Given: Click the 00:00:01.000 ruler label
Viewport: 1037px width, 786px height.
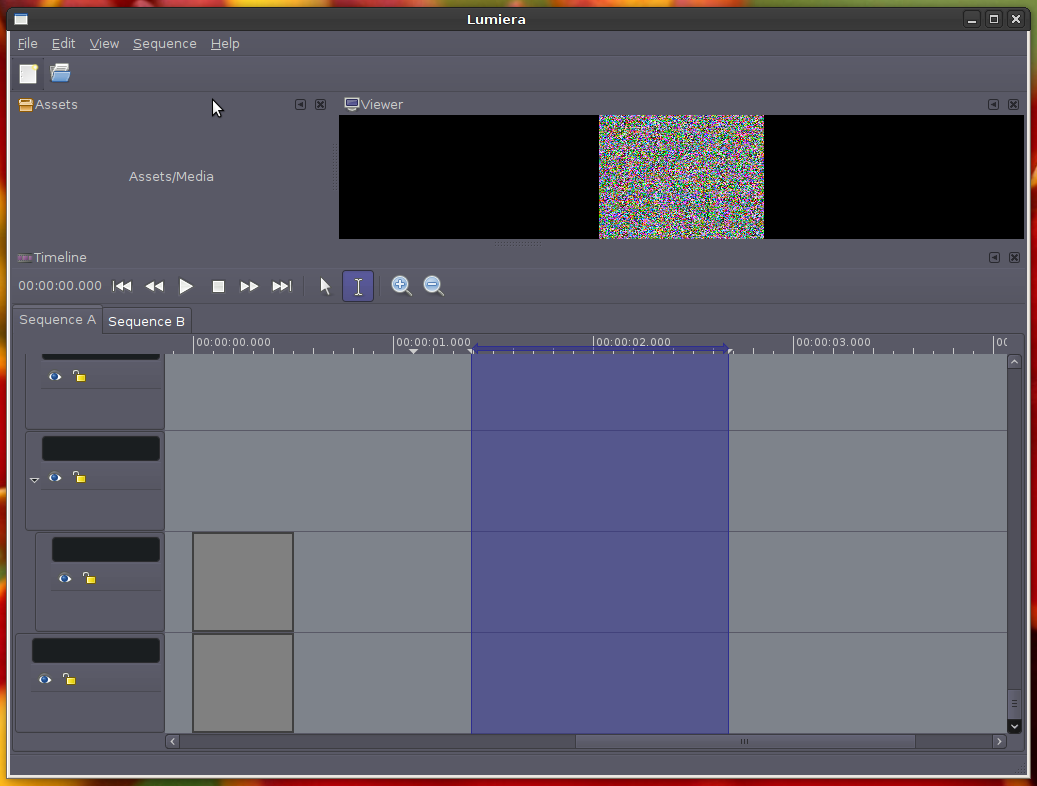Looking at the screenshot, I should coord(433,342).
